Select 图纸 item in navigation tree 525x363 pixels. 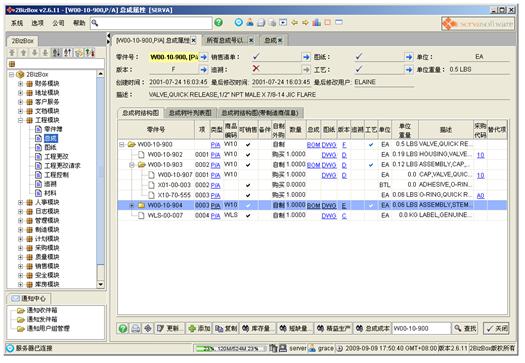(50, 147)
